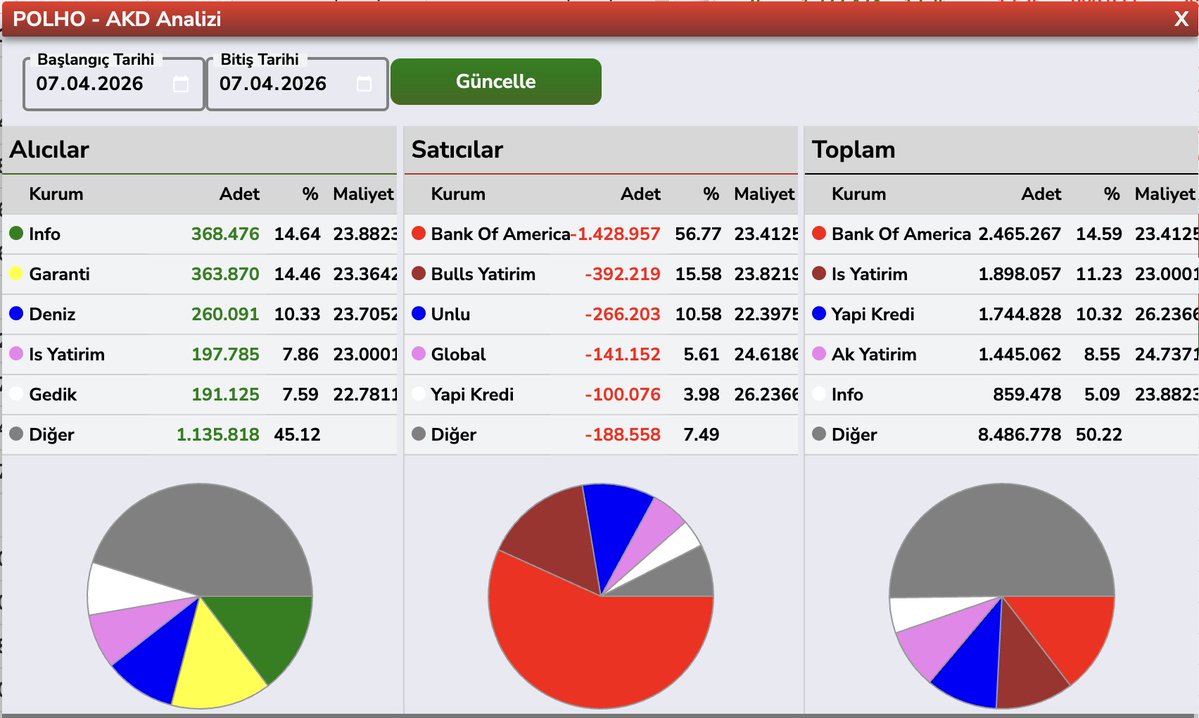Viewport: 1199px width, 718px height.
Task: Click the Bulls Yatirim seller row
Action: click(x=601, y=274)
